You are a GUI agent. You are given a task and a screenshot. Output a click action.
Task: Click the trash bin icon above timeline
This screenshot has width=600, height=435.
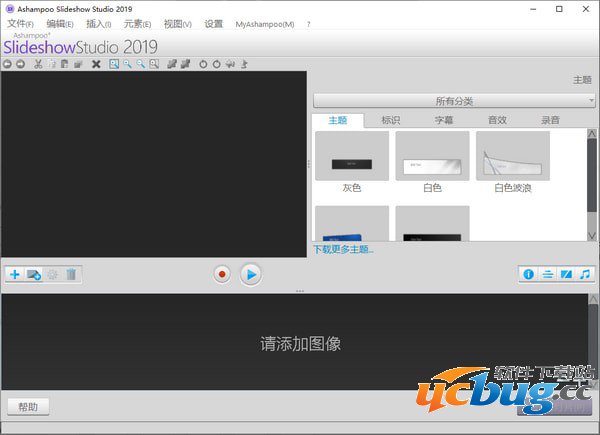coord(71,274)
